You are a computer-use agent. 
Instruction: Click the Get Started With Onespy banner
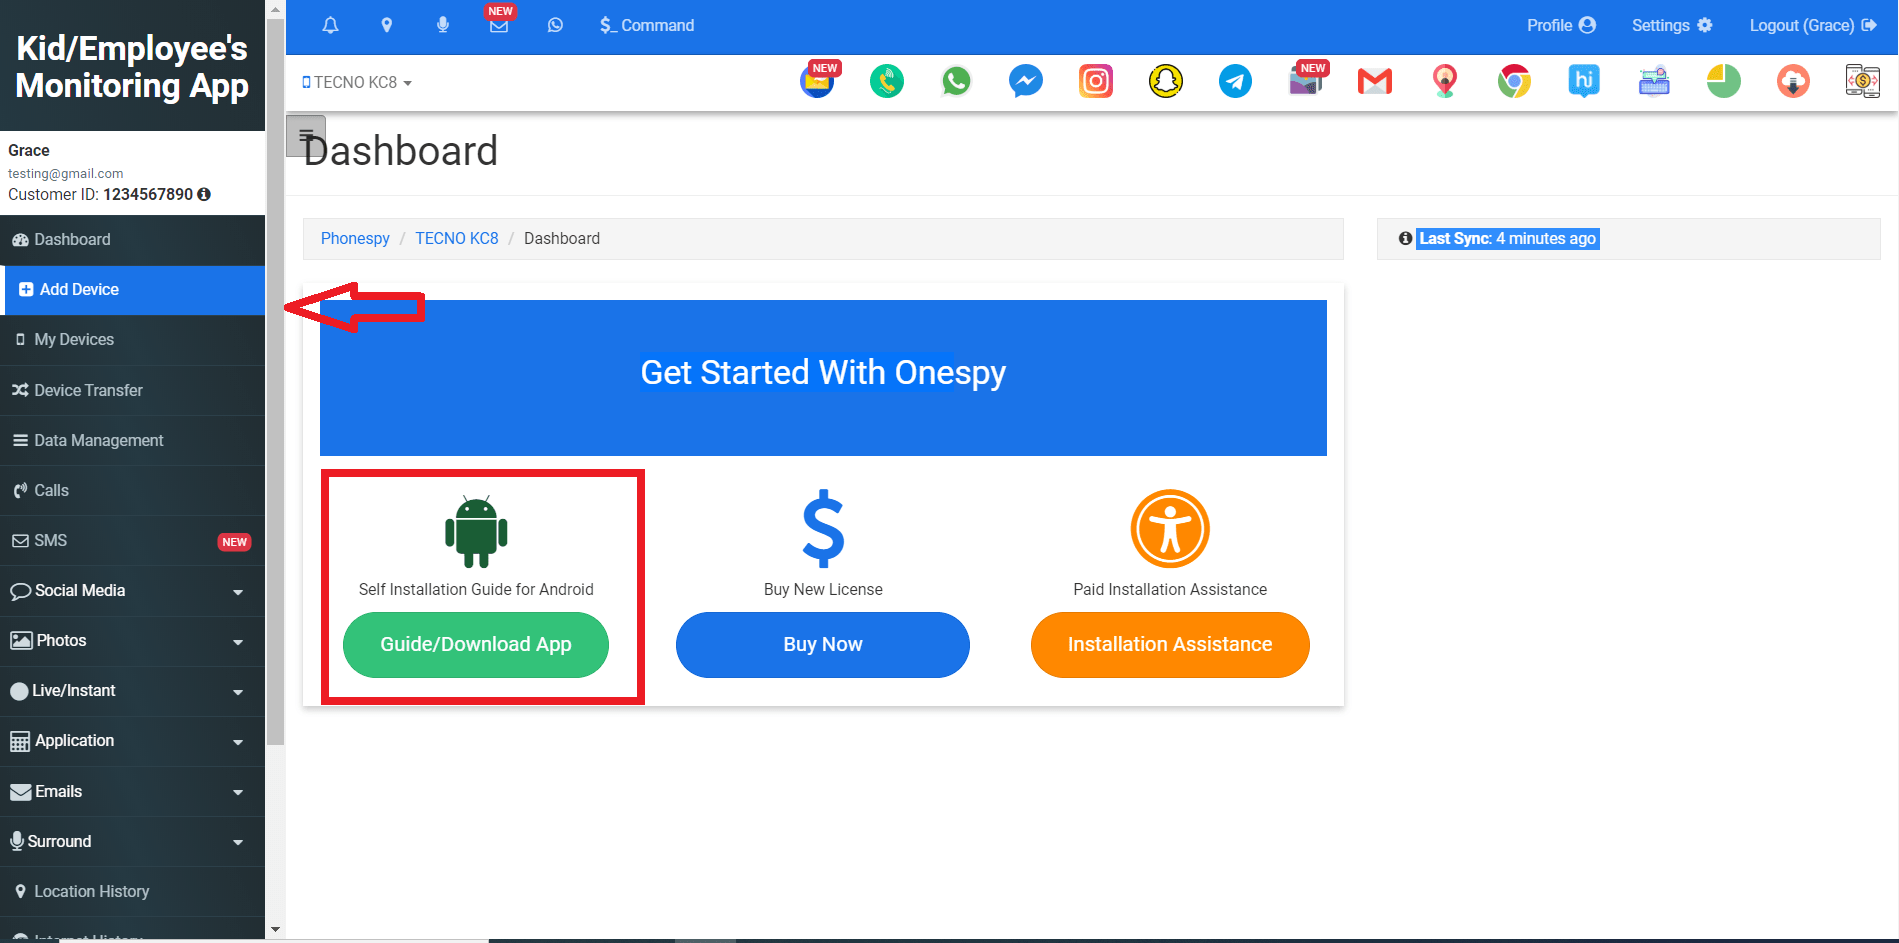(x=823, y=378)
